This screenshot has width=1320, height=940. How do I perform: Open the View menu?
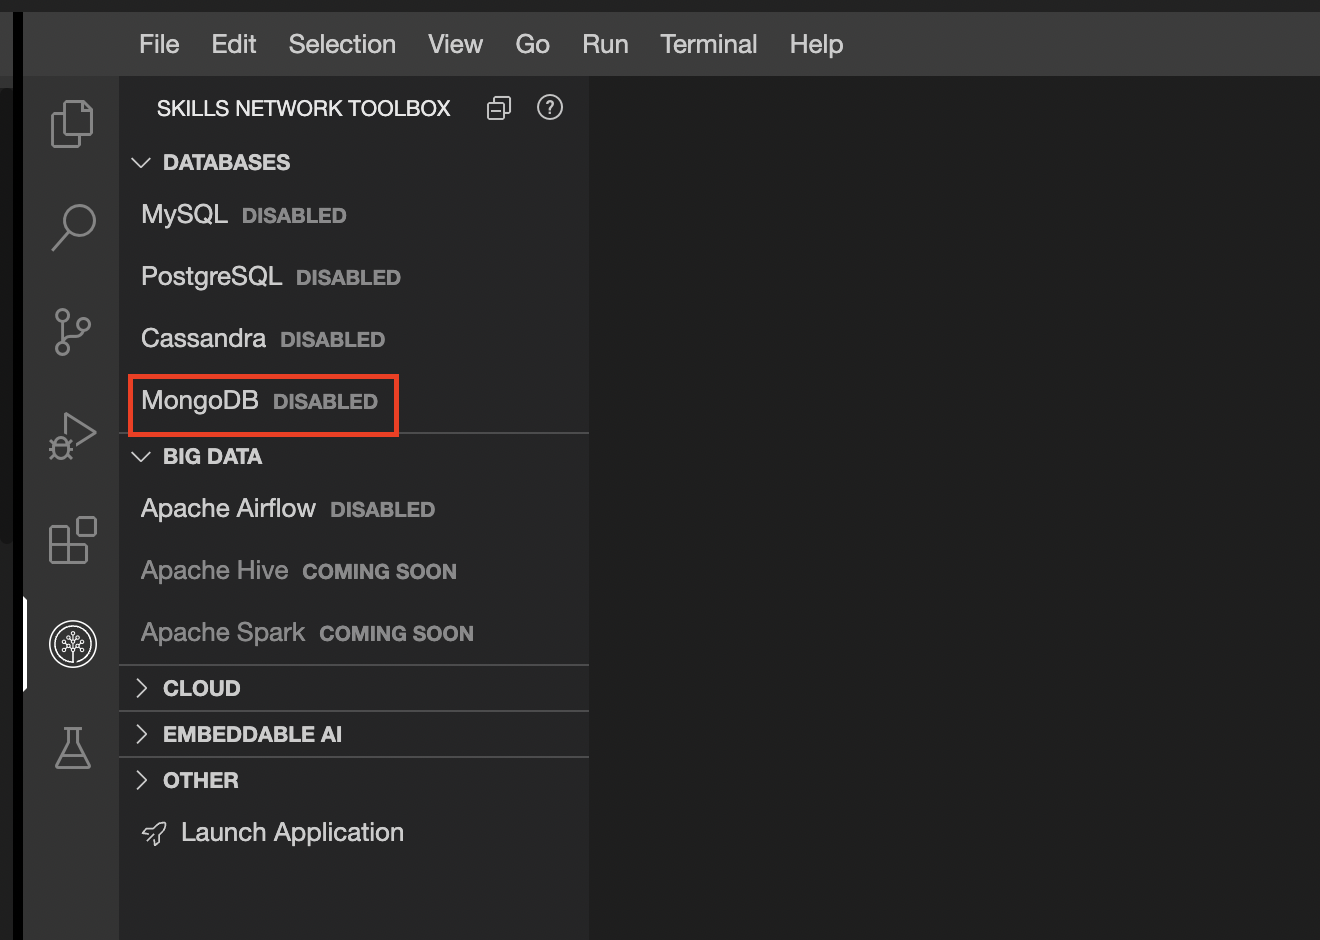pyautogui.click(x=455, y=44)
